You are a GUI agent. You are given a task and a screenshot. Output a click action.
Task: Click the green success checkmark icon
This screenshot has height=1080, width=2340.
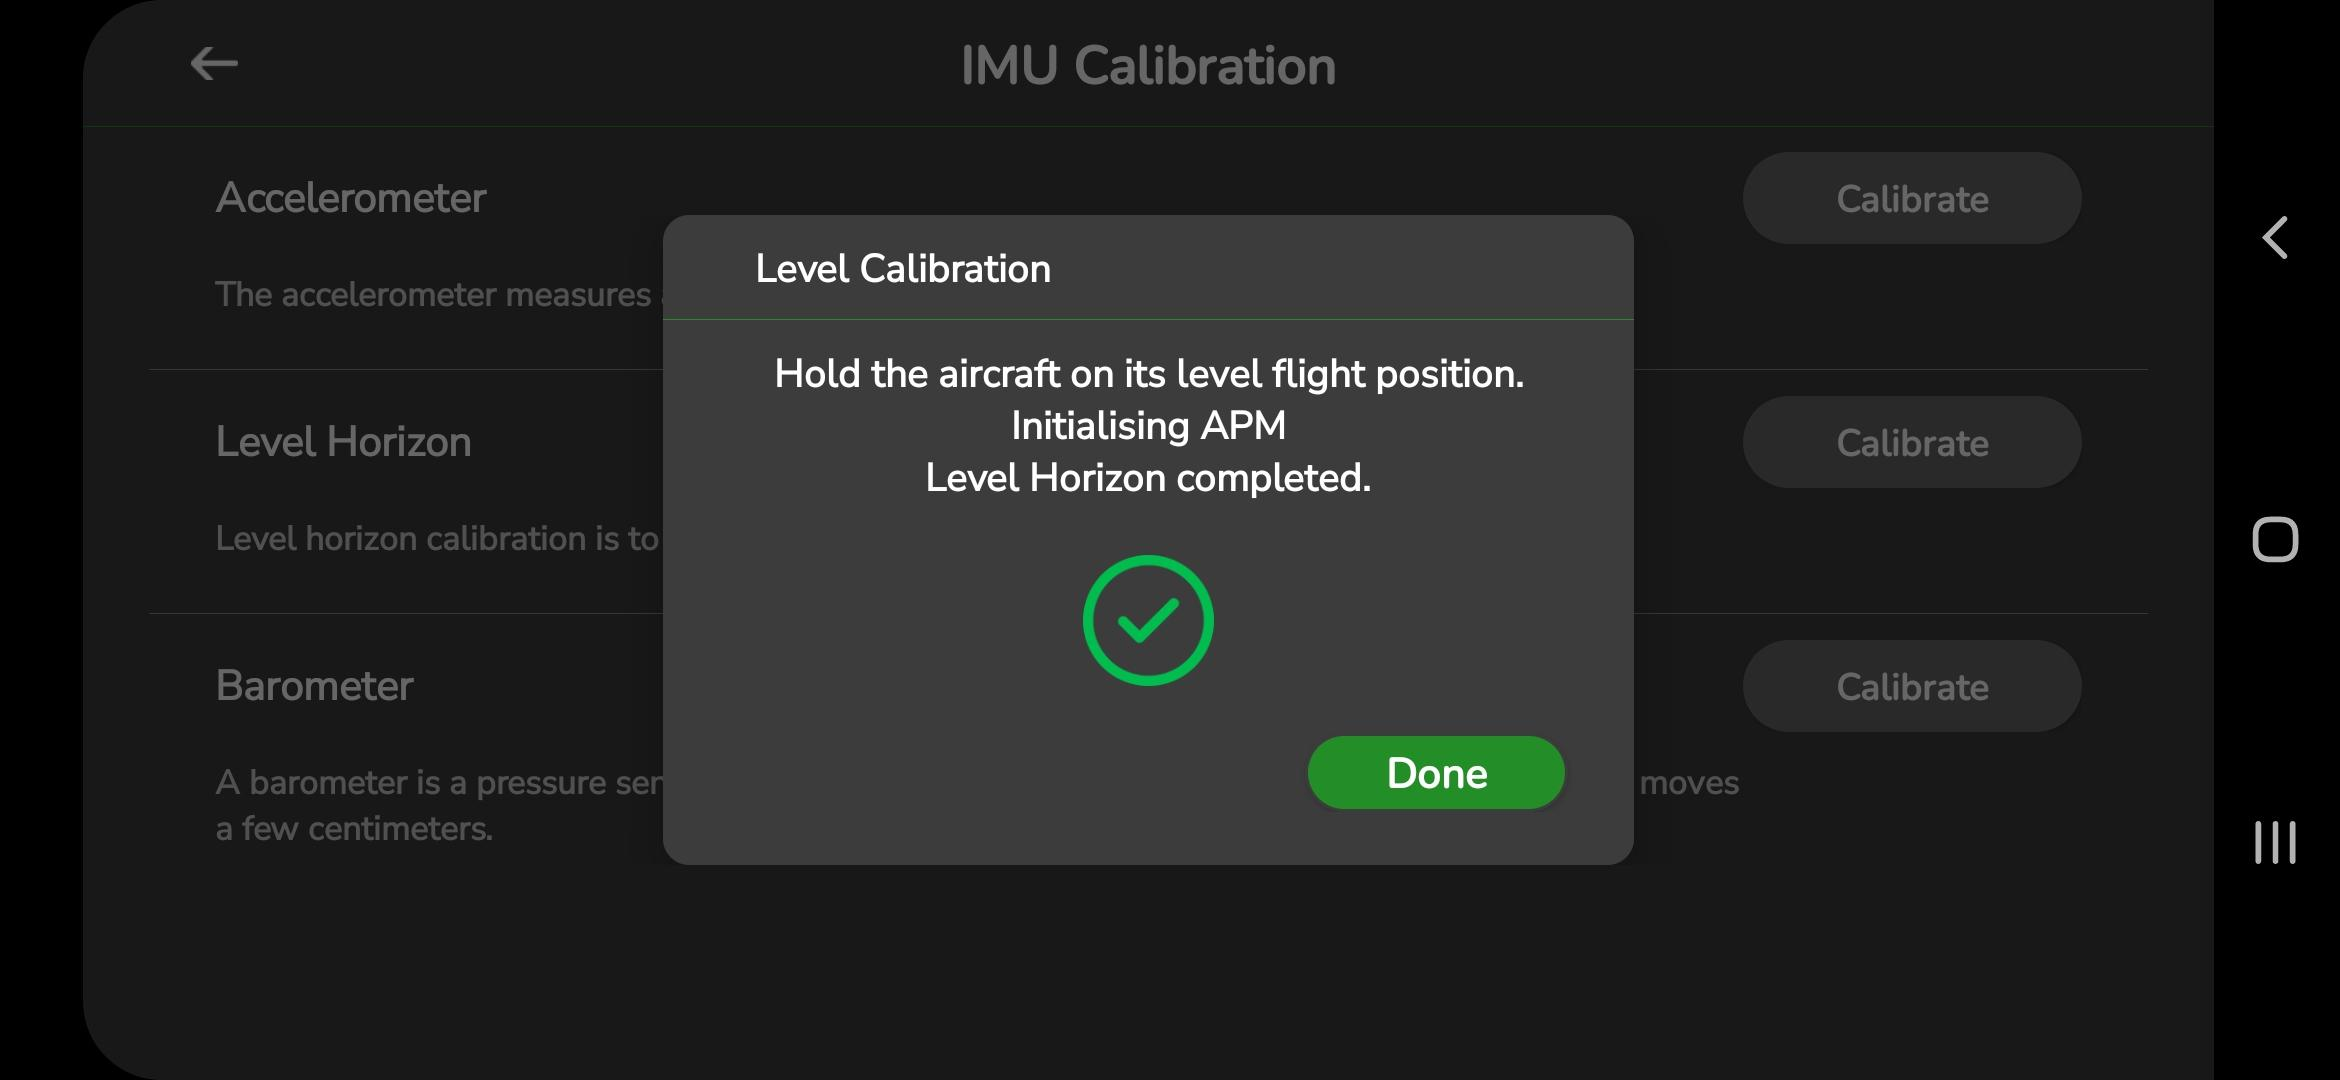tap(1148, 620)
